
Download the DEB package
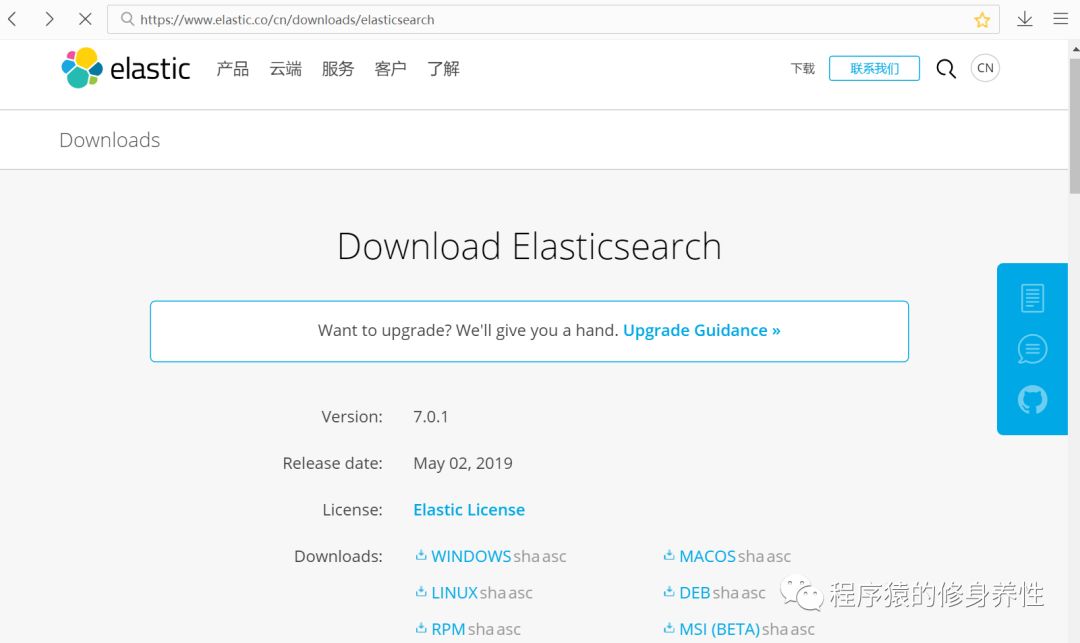[694, 593]
